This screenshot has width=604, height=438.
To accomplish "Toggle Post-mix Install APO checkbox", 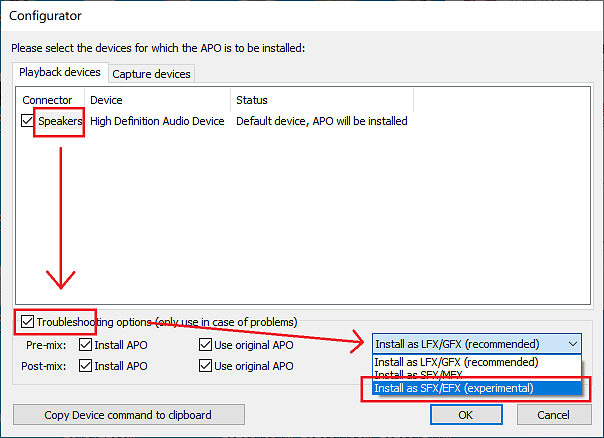I will click(85, 366).
